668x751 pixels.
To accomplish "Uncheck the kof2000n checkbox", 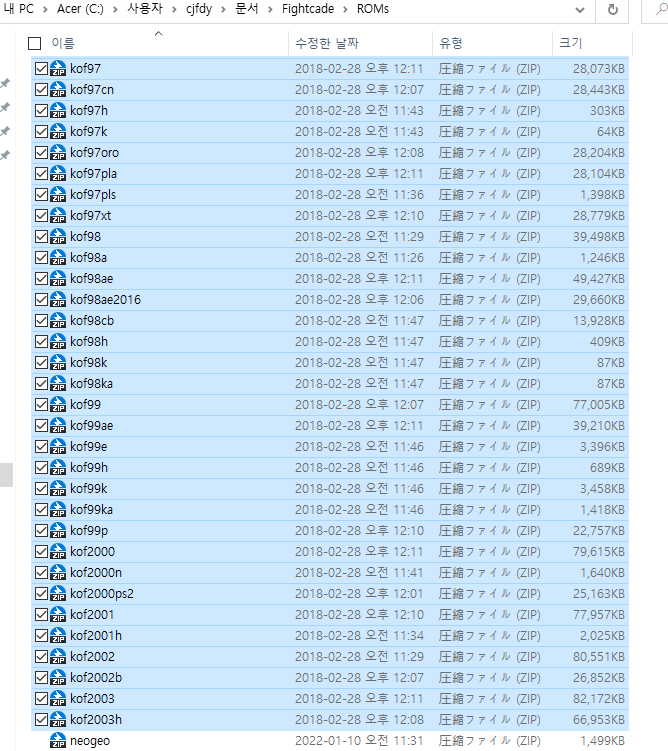I will (x=41, y=573).
